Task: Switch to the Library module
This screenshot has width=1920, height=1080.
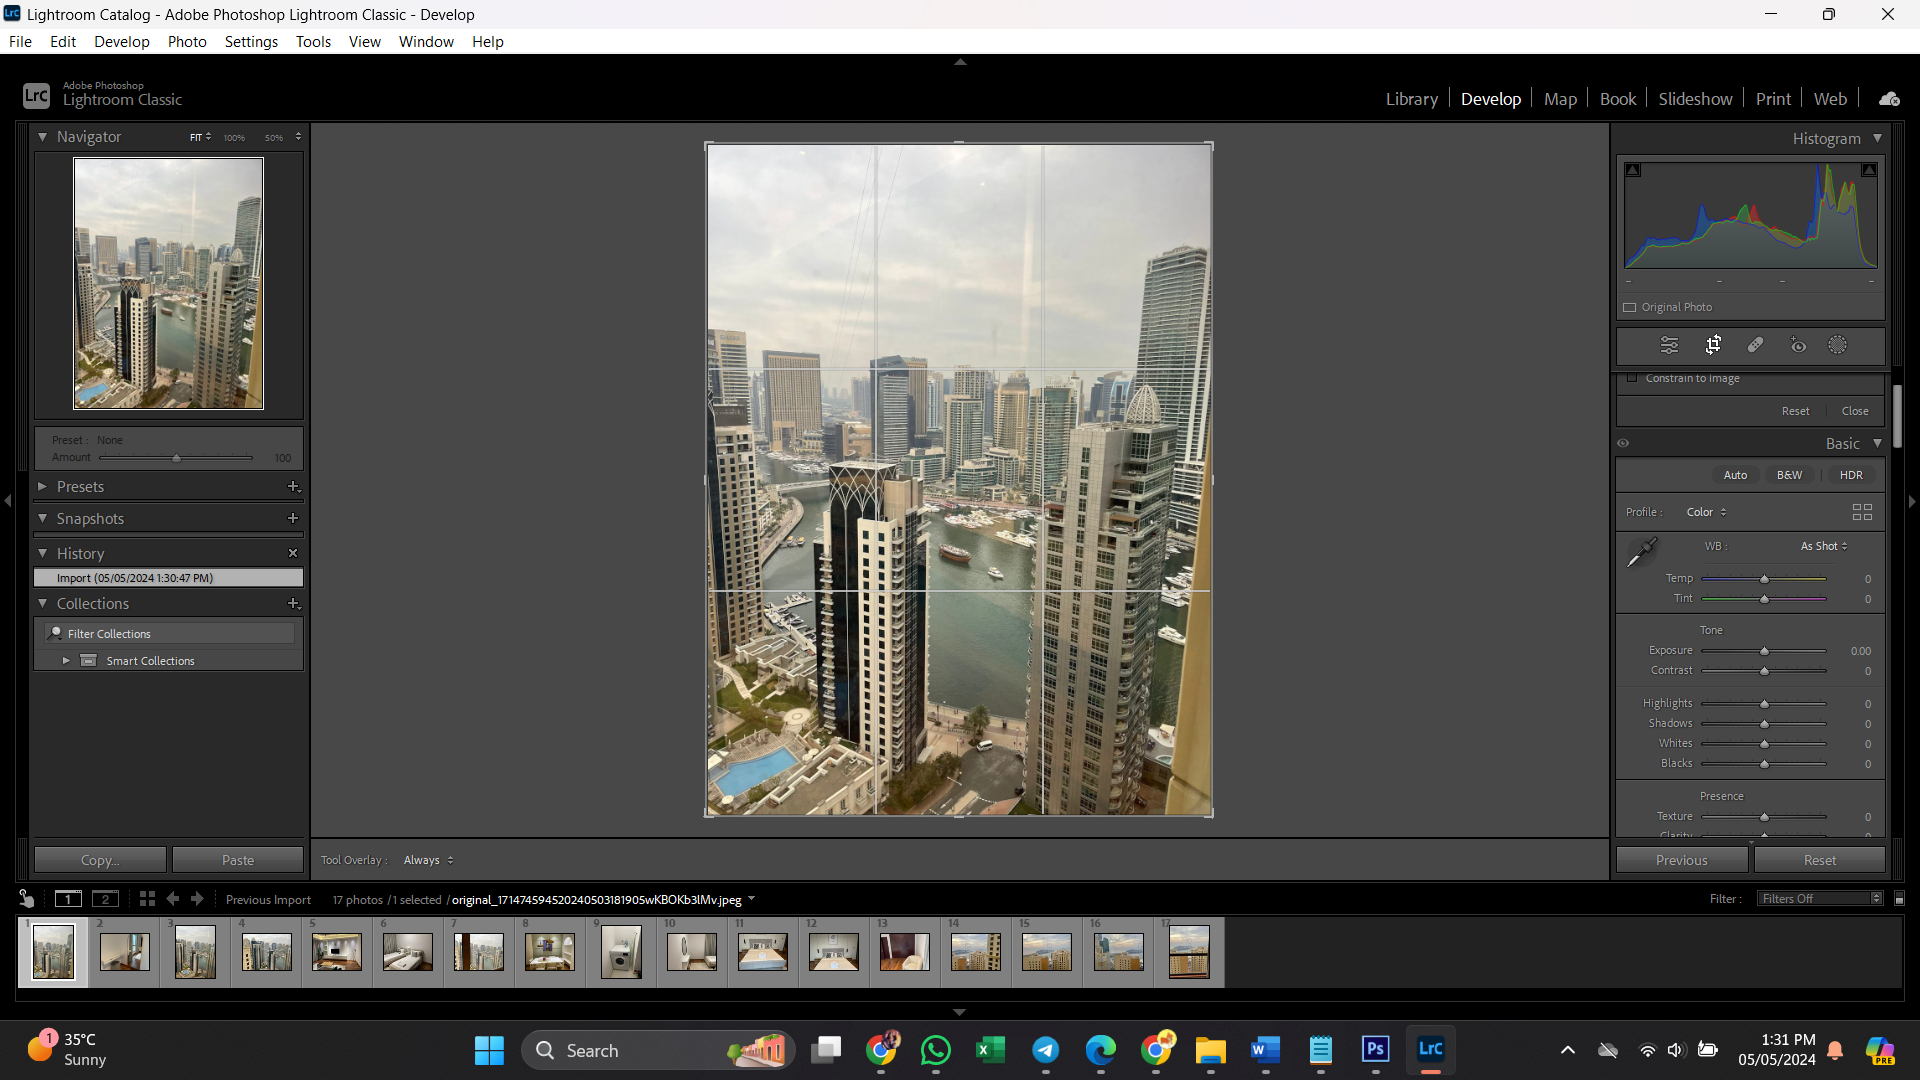Action: [1411, 99]
